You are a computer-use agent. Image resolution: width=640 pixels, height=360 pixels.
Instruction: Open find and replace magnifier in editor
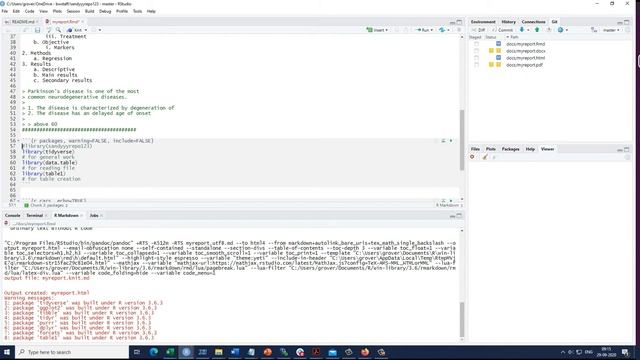(58, 30)
